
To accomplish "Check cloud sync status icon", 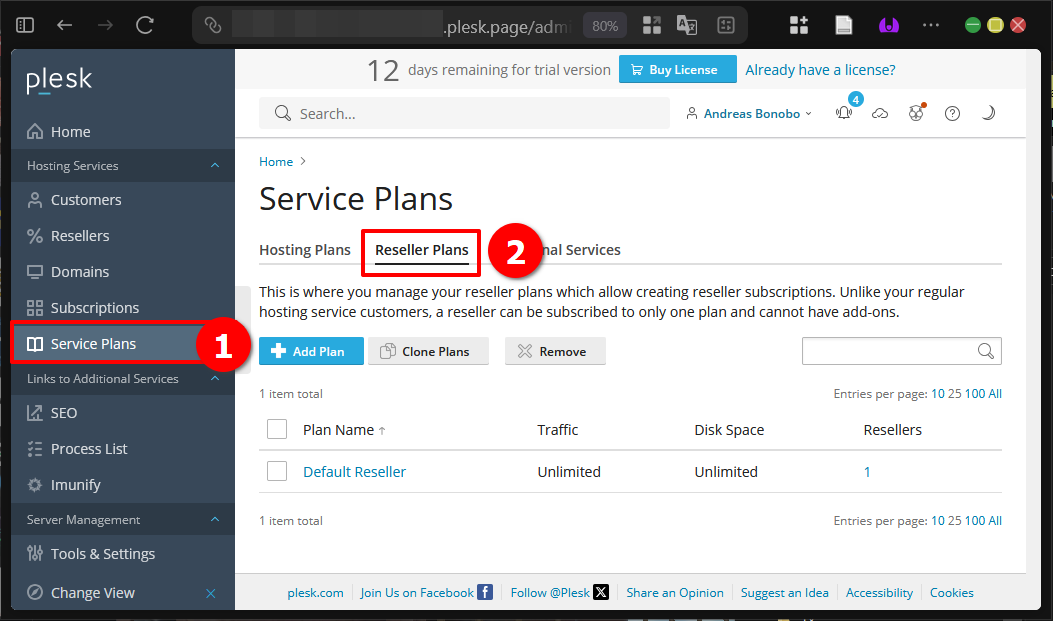I will [x=880, y=113].
